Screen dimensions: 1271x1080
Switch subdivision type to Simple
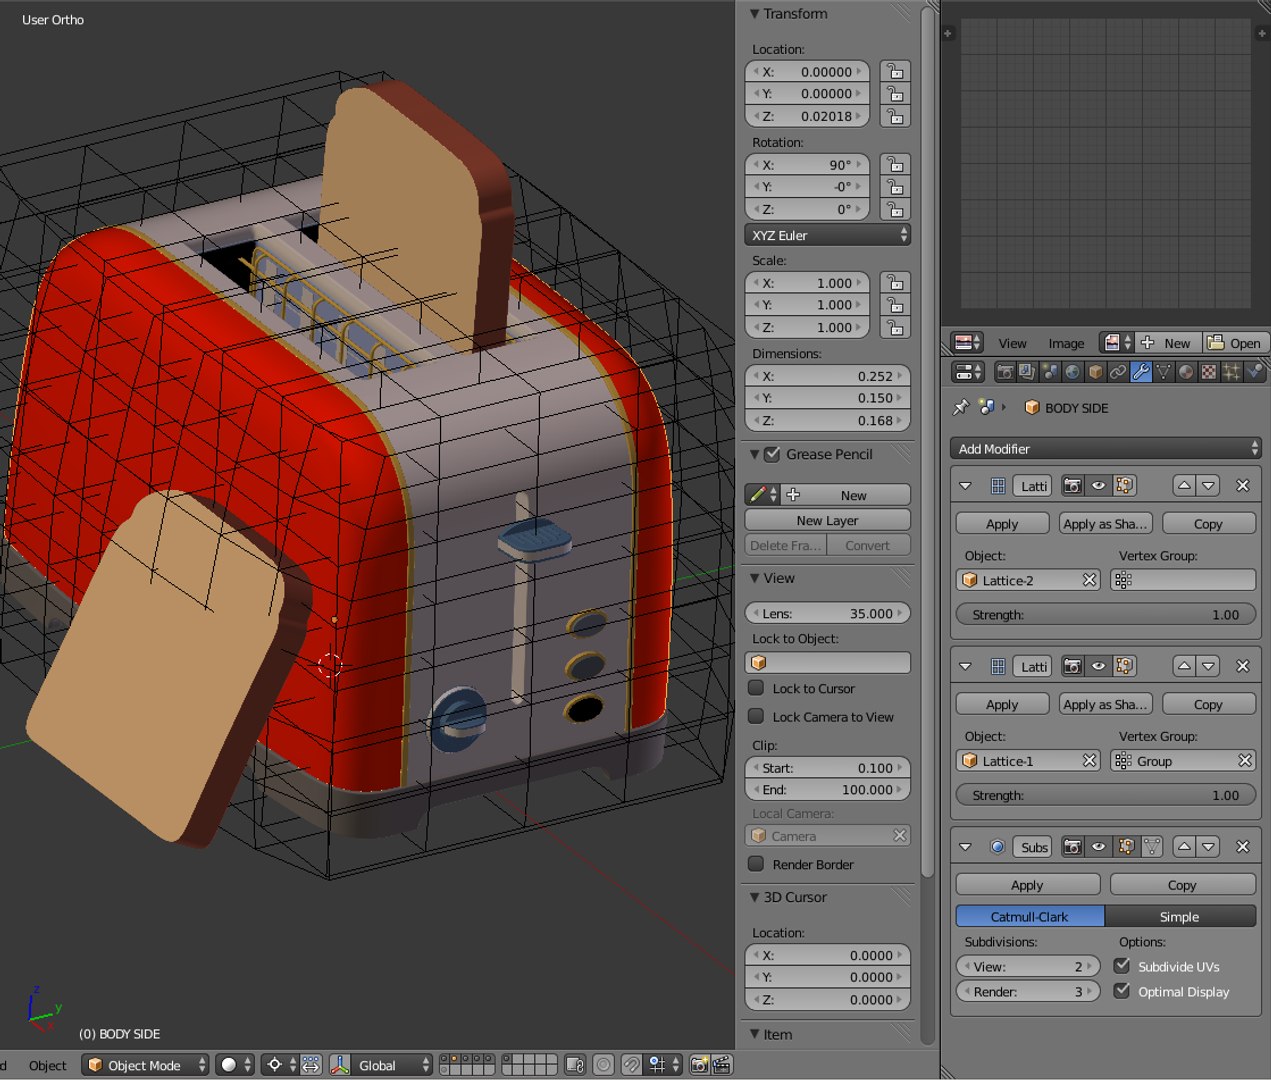1179,916
